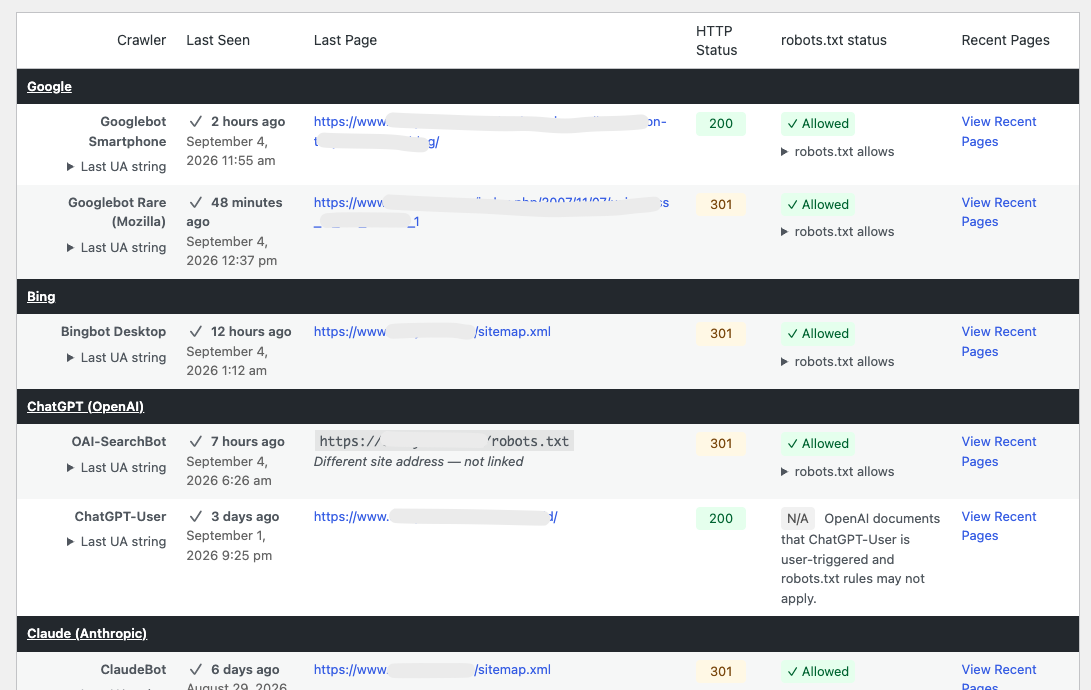This screenshot has width=1091, height=690.
Task: Click the ClaudeBot crawler name
Action: [134, 670]
